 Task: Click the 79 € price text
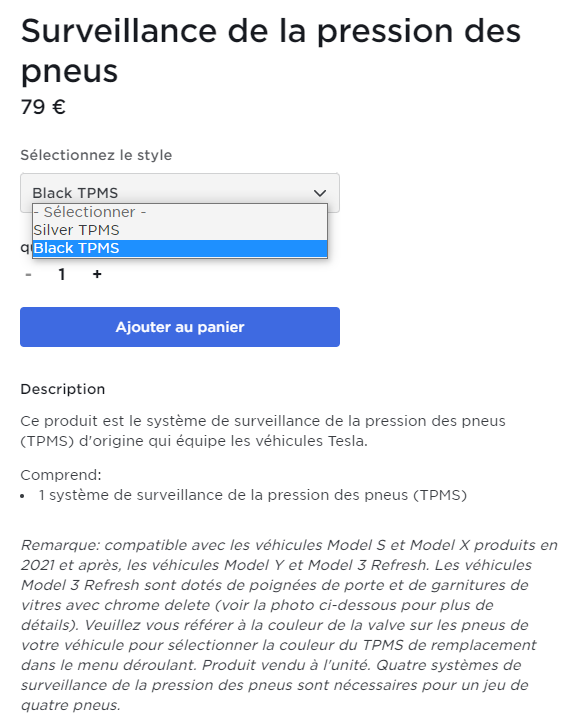pyautogui.click(x=43, y=107)
